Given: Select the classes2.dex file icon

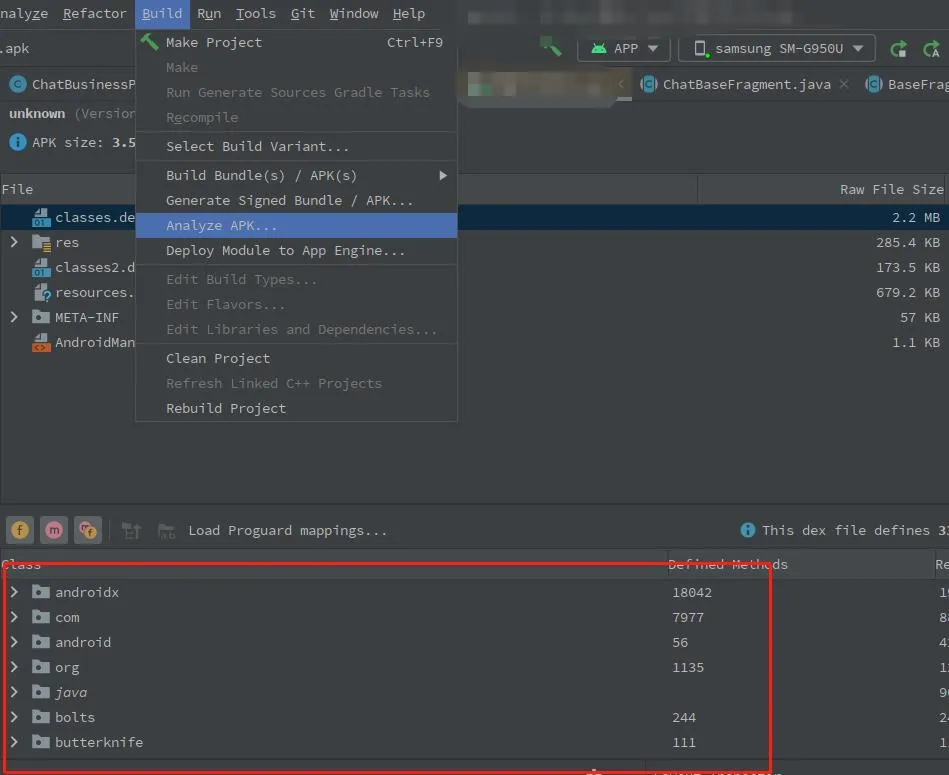Looking at the screenshot, I should pos(41,267).
